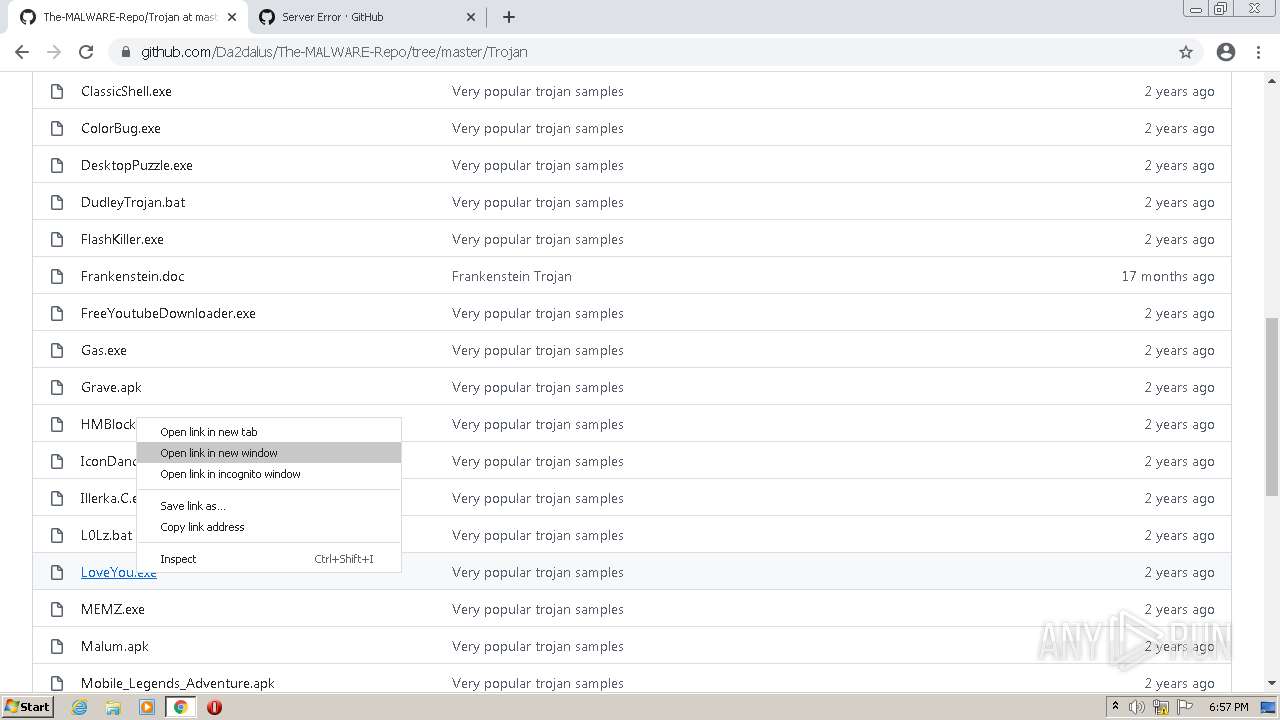Image resolution: width=1280 pixels, height=720 pixels.
Task: Open the Frankenstein.doc file
Action: pyautogui.click(x=133, y=276)
